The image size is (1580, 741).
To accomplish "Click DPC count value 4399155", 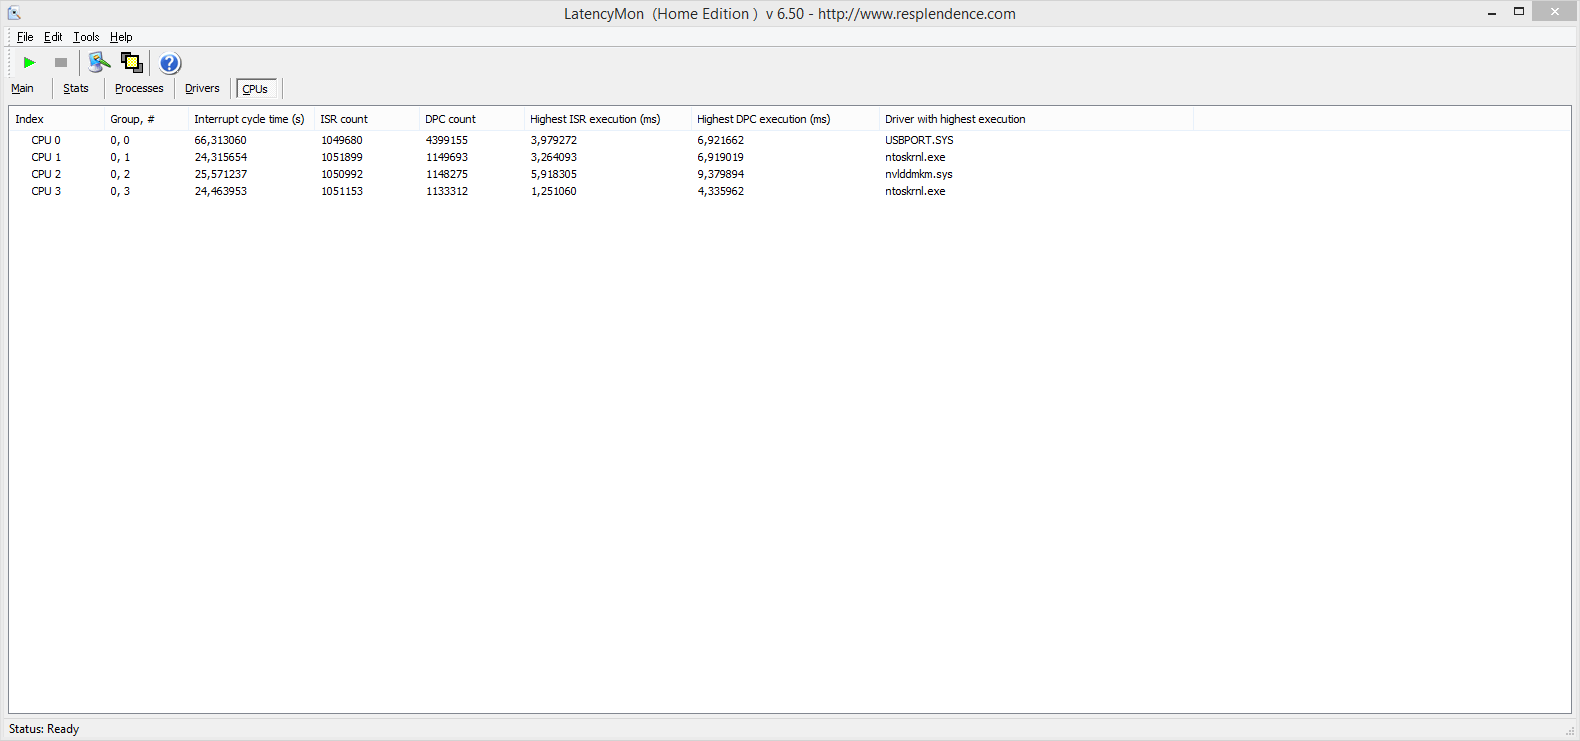I will (x=447, y=140).
